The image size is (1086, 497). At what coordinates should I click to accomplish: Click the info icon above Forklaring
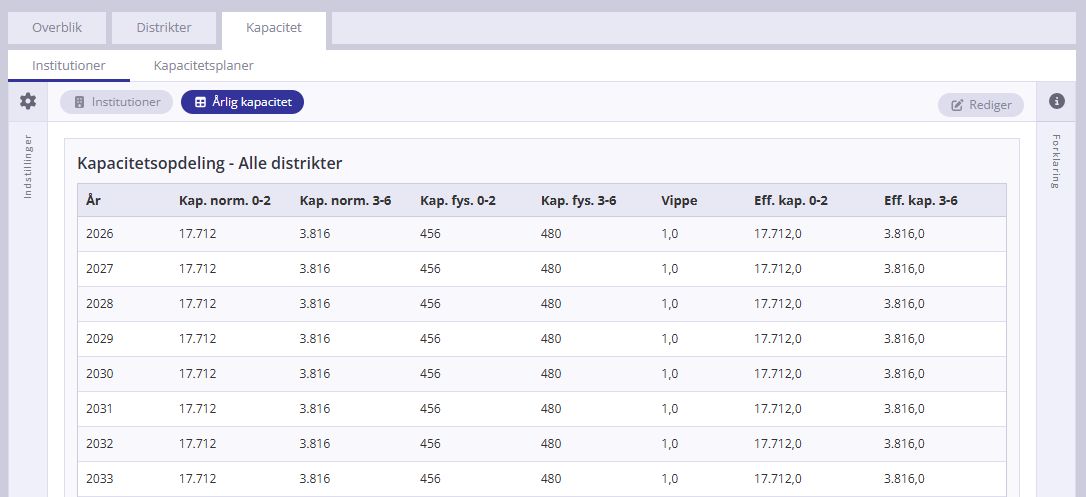(1056, 101)
